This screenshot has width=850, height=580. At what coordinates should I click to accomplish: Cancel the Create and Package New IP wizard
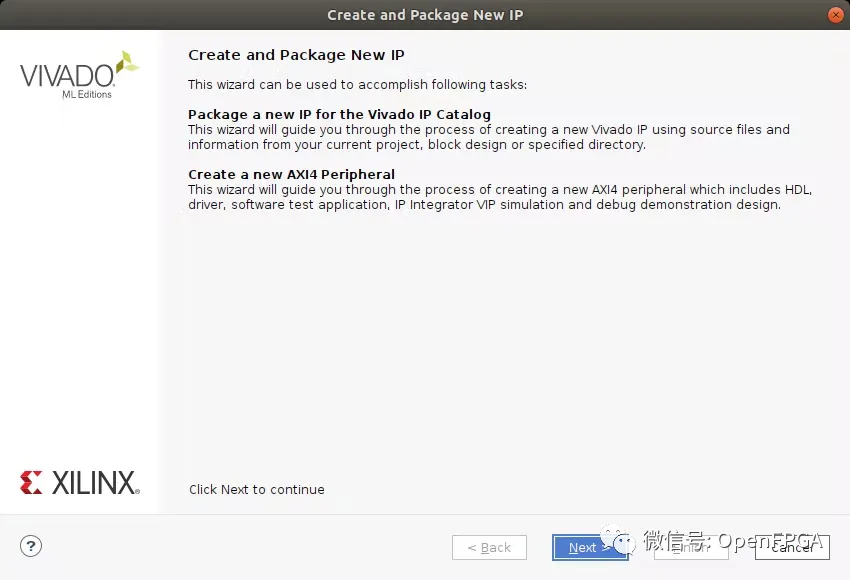[x=792, y=547]
